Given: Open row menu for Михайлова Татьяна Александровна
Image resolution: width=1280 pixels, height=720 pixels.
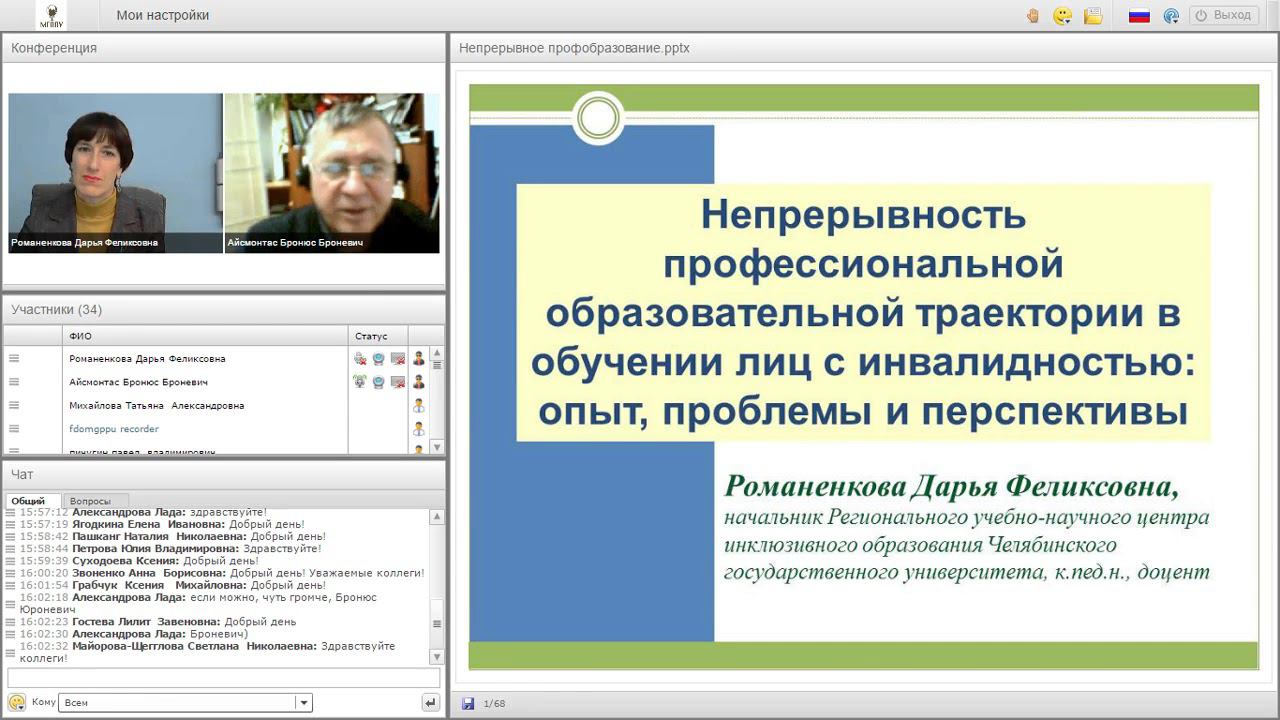Looking at the screenshot, I should click(x=14, y=406).
